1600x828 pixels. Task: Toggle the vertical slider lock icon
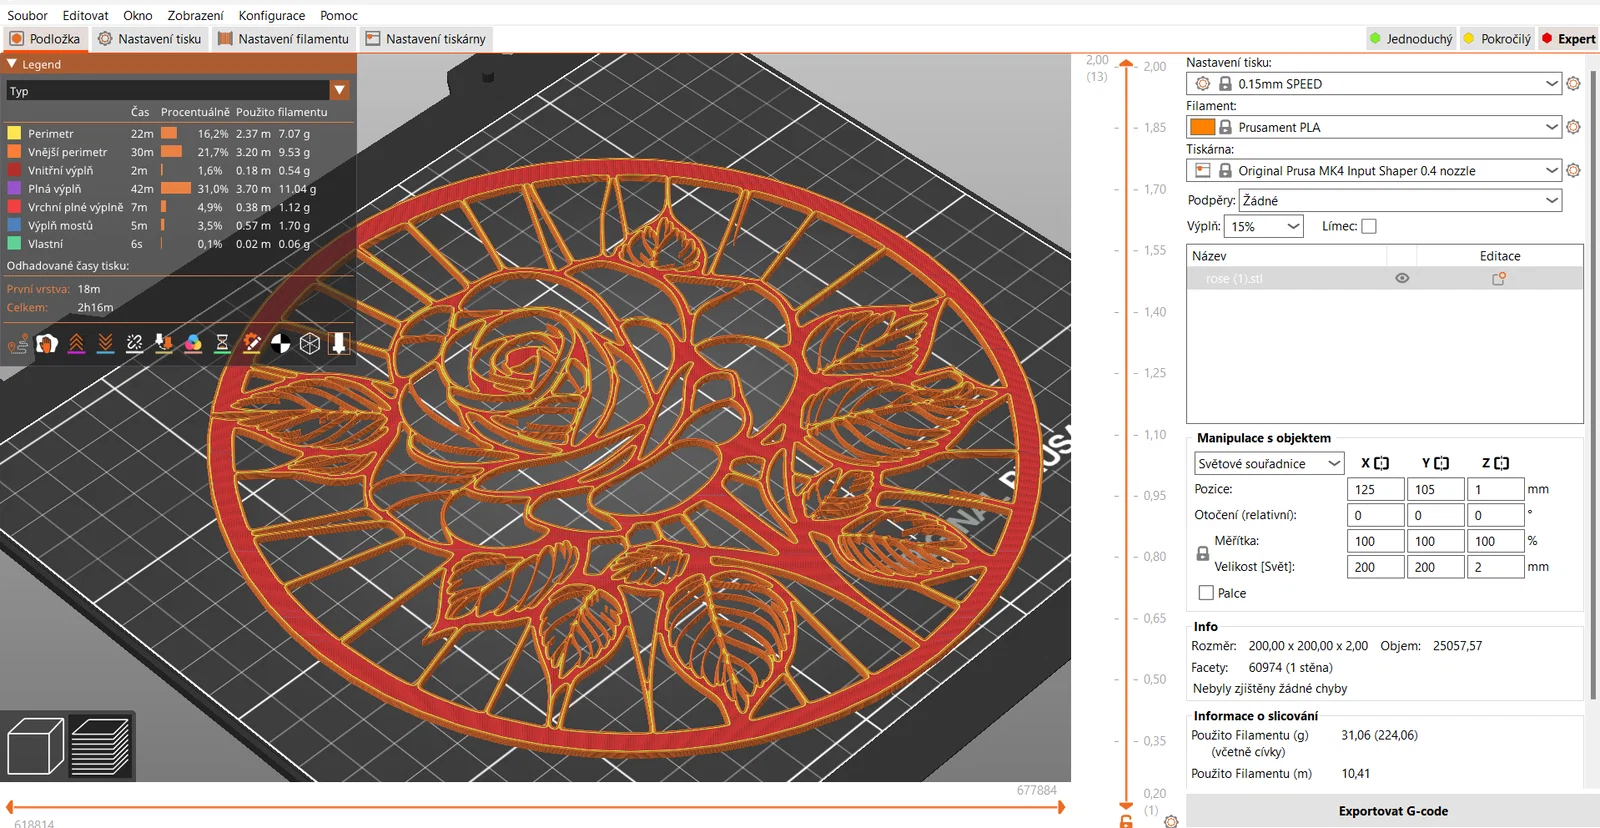pyautogui.click(x=1126, y=821)
